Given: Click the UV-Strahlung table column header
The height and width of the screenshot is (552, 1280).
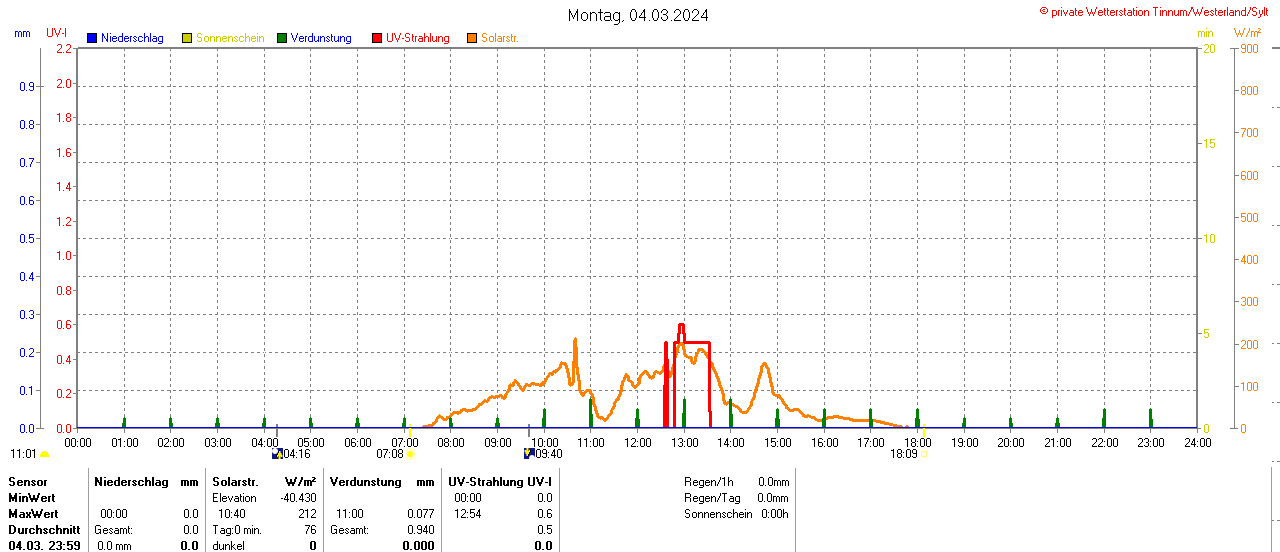Looking at the screenshot, I should [x=499, y=482].
